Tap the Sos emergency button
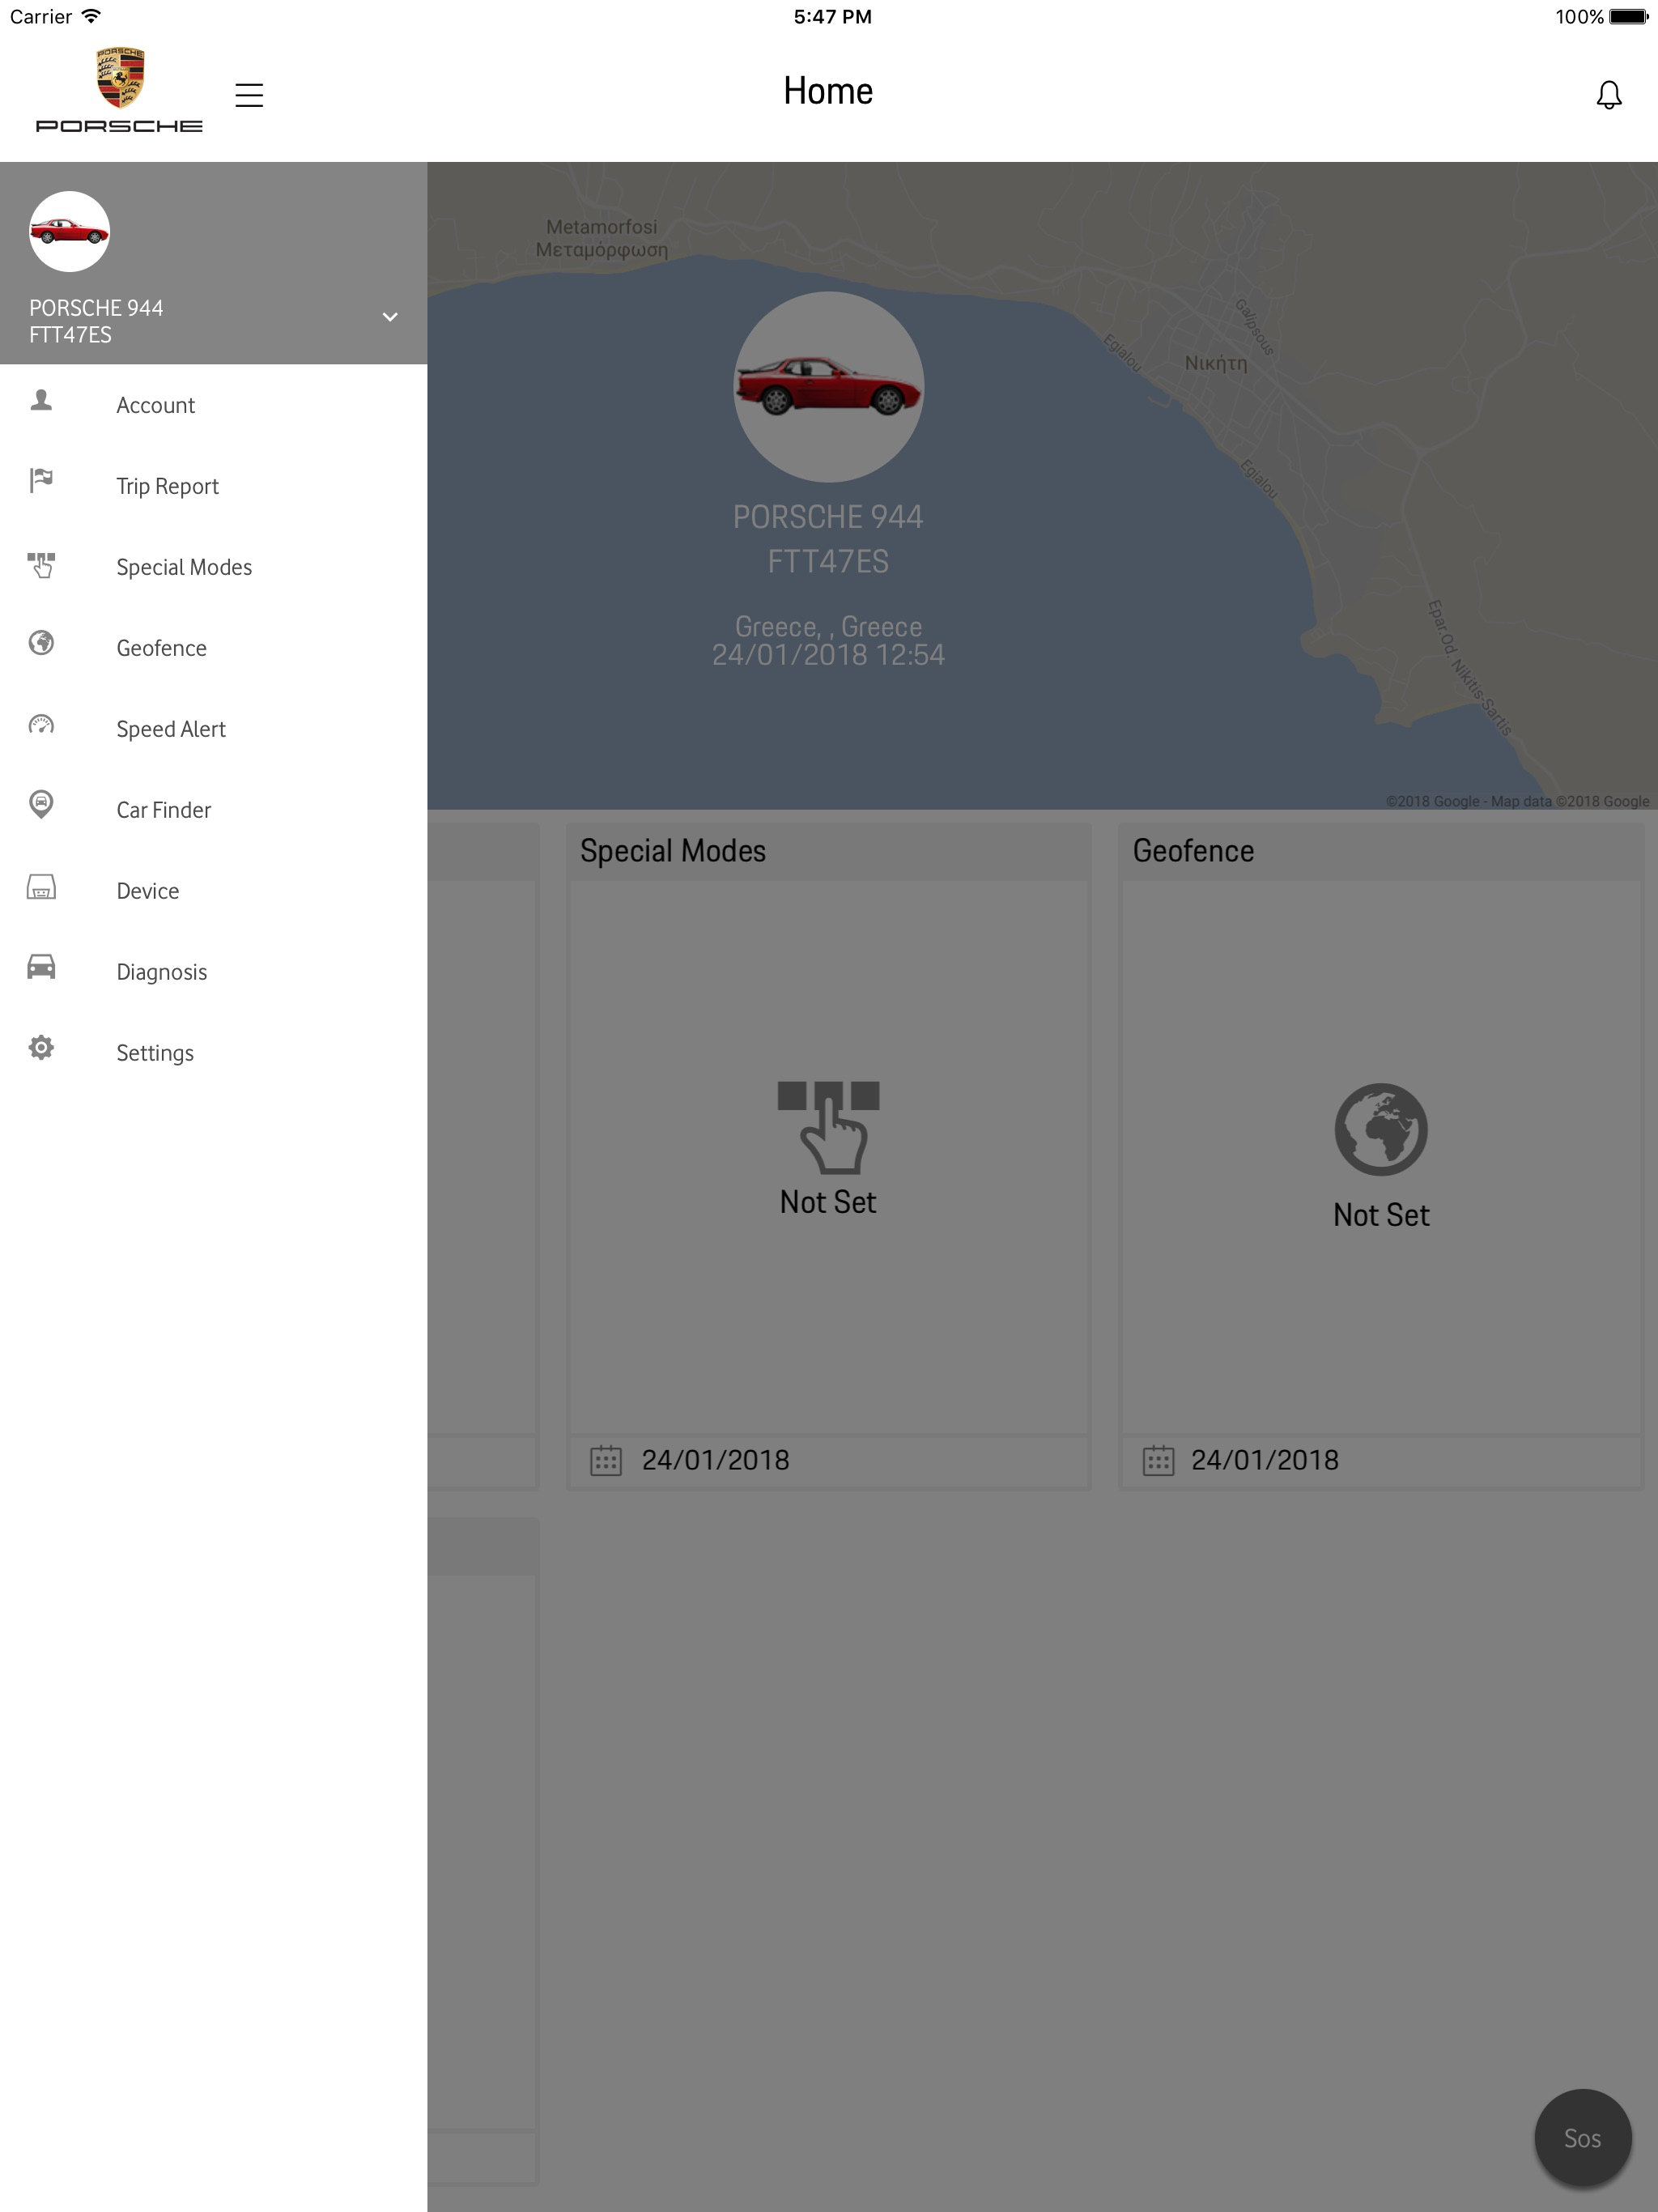This screenshot has width=1658, height=2212. 1582,2138
